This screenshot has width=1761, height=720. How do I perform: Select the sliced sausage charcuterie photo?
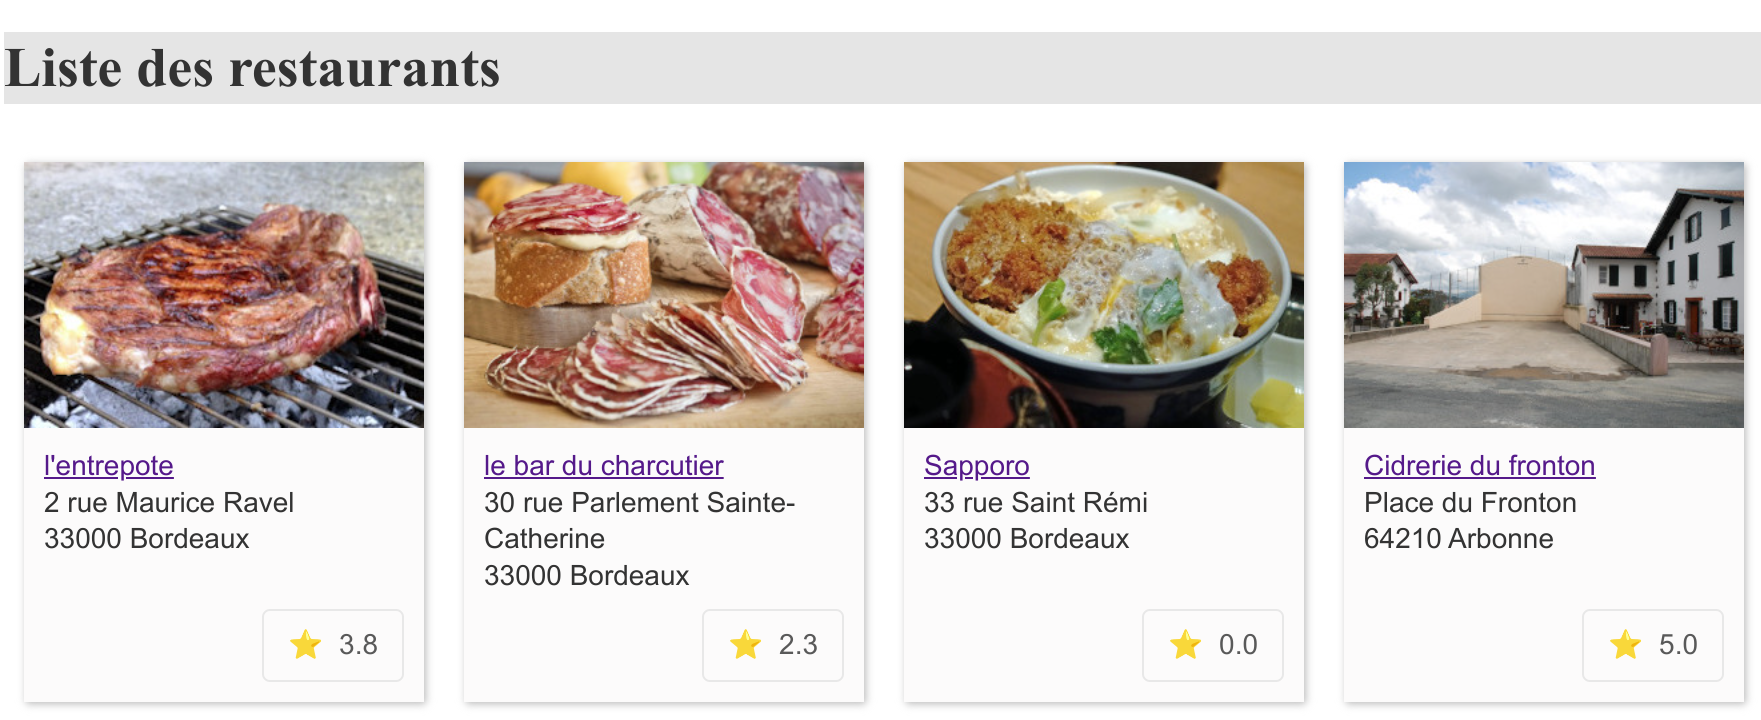664,295
